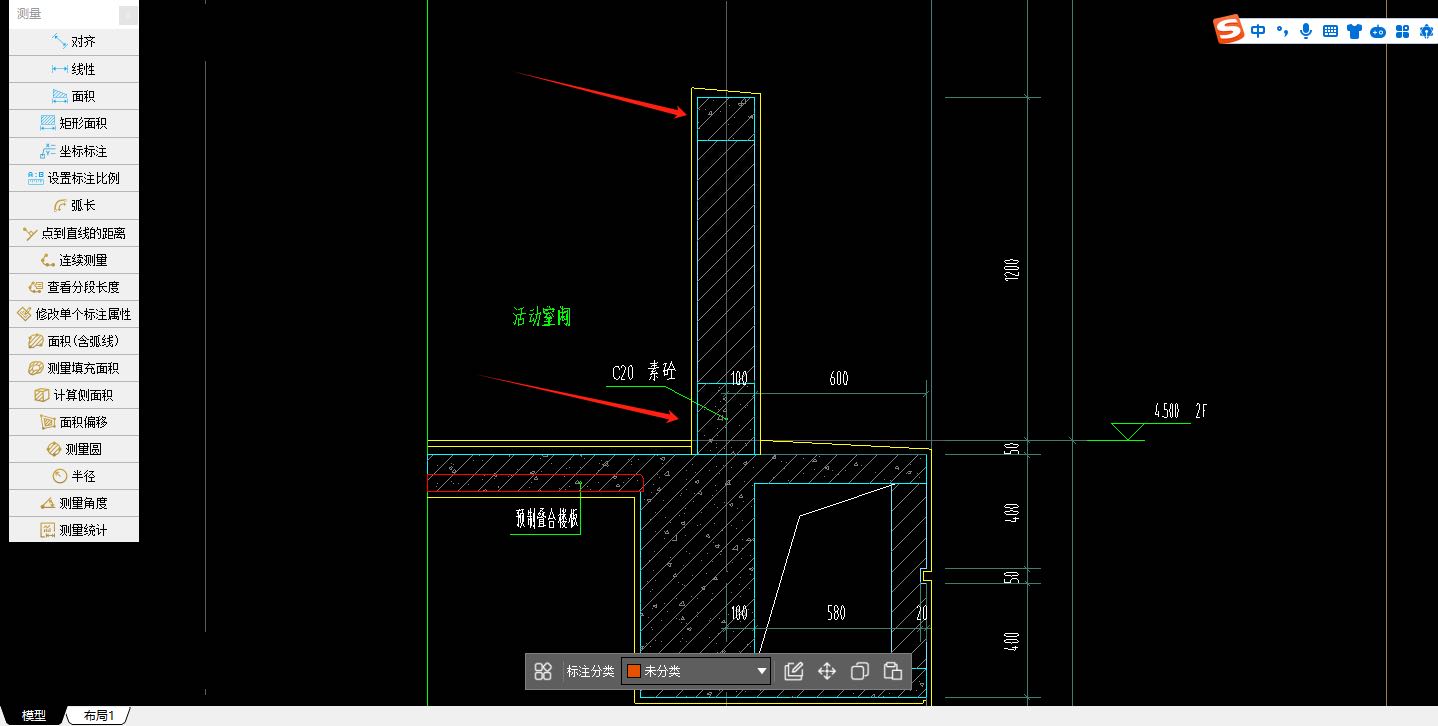Choose the 矩形面积 rectangle area tool

pyautogui.click(x=74, y=123)
